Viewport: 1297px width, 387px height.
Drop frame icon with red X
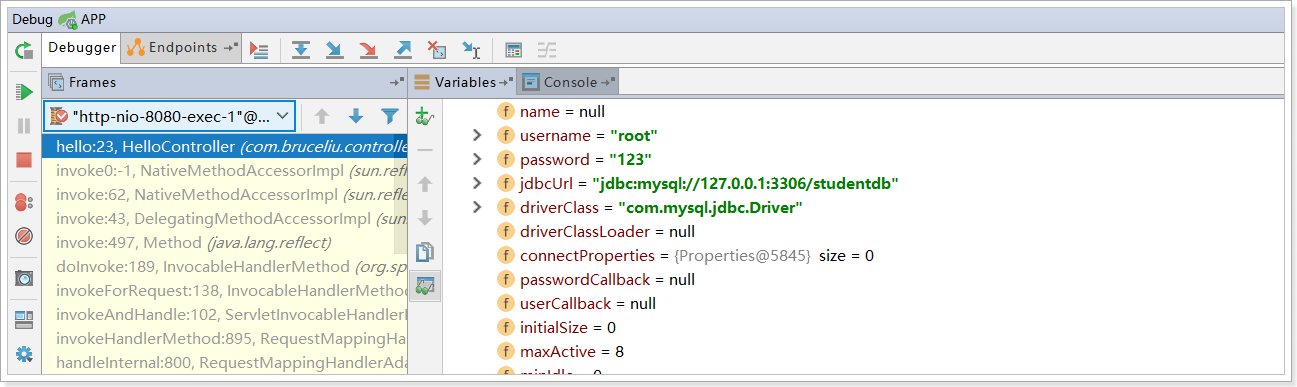[x=436, y=49]
